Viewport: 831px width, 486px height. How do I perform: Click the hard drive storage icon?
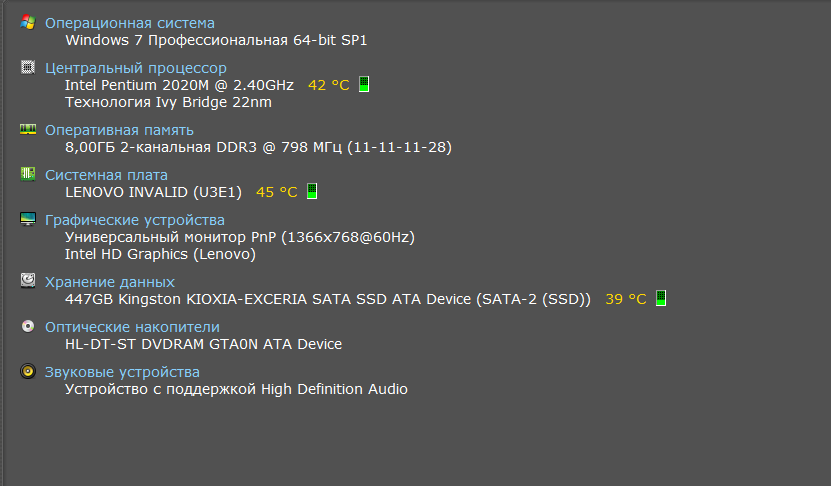pyautogui.click(x=28, y=280)
